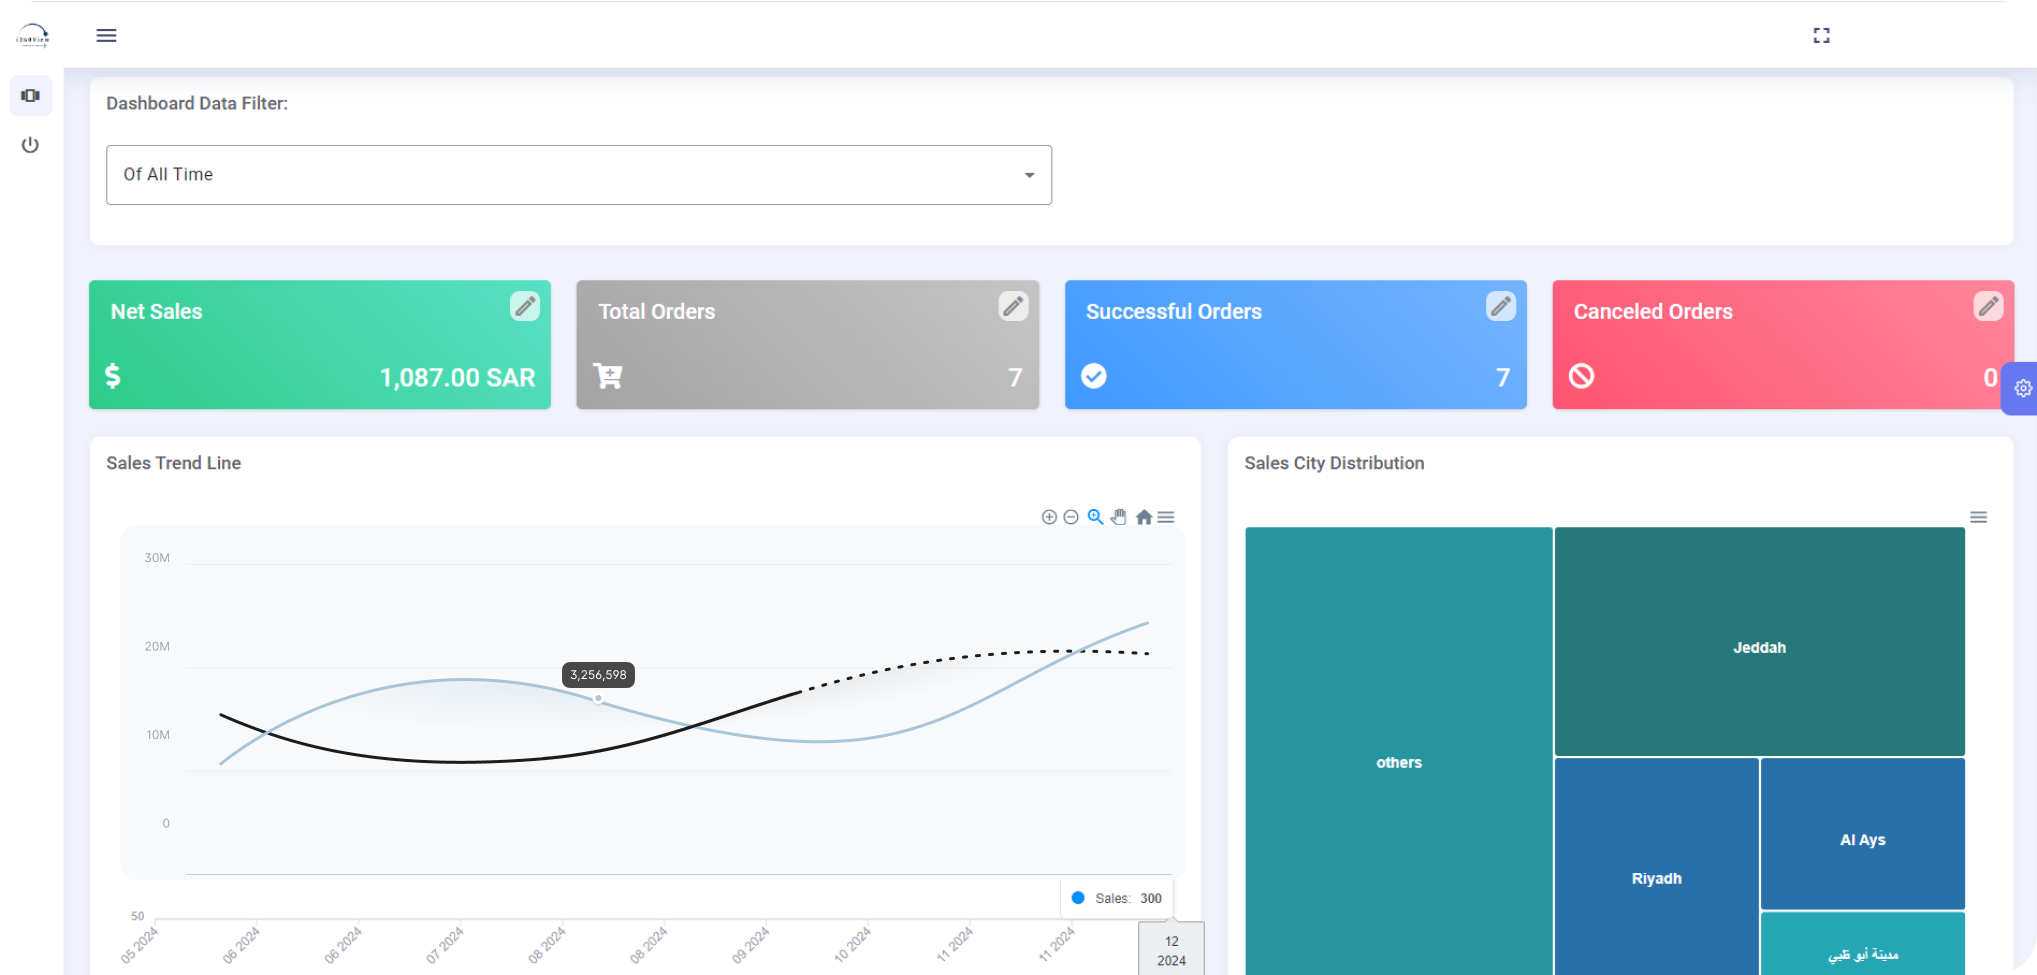
Task: Click the Riyadh treemap block
Action: [x=1657, y=866]
